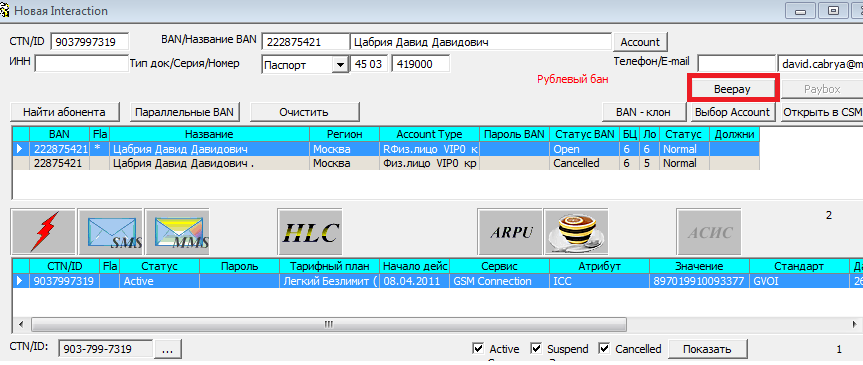Click the Cancelled status cell in BAN table
Screen dimensions: 863x365
(585, 163)
